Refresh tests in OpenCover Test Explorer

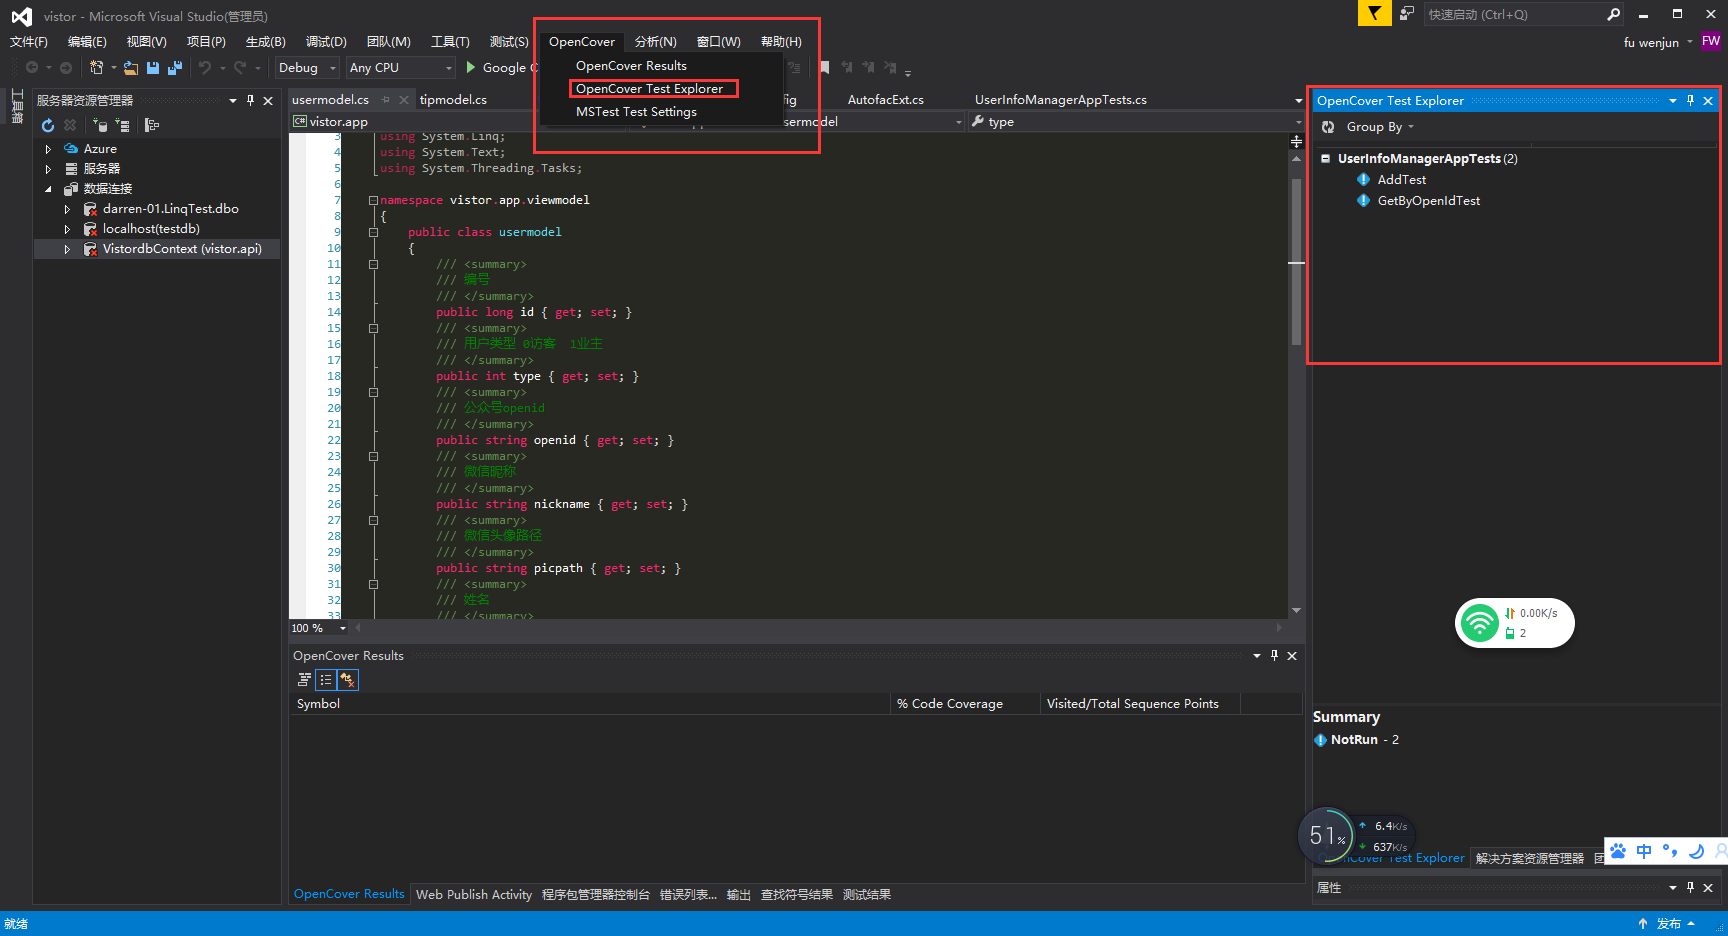[1328, 127]
